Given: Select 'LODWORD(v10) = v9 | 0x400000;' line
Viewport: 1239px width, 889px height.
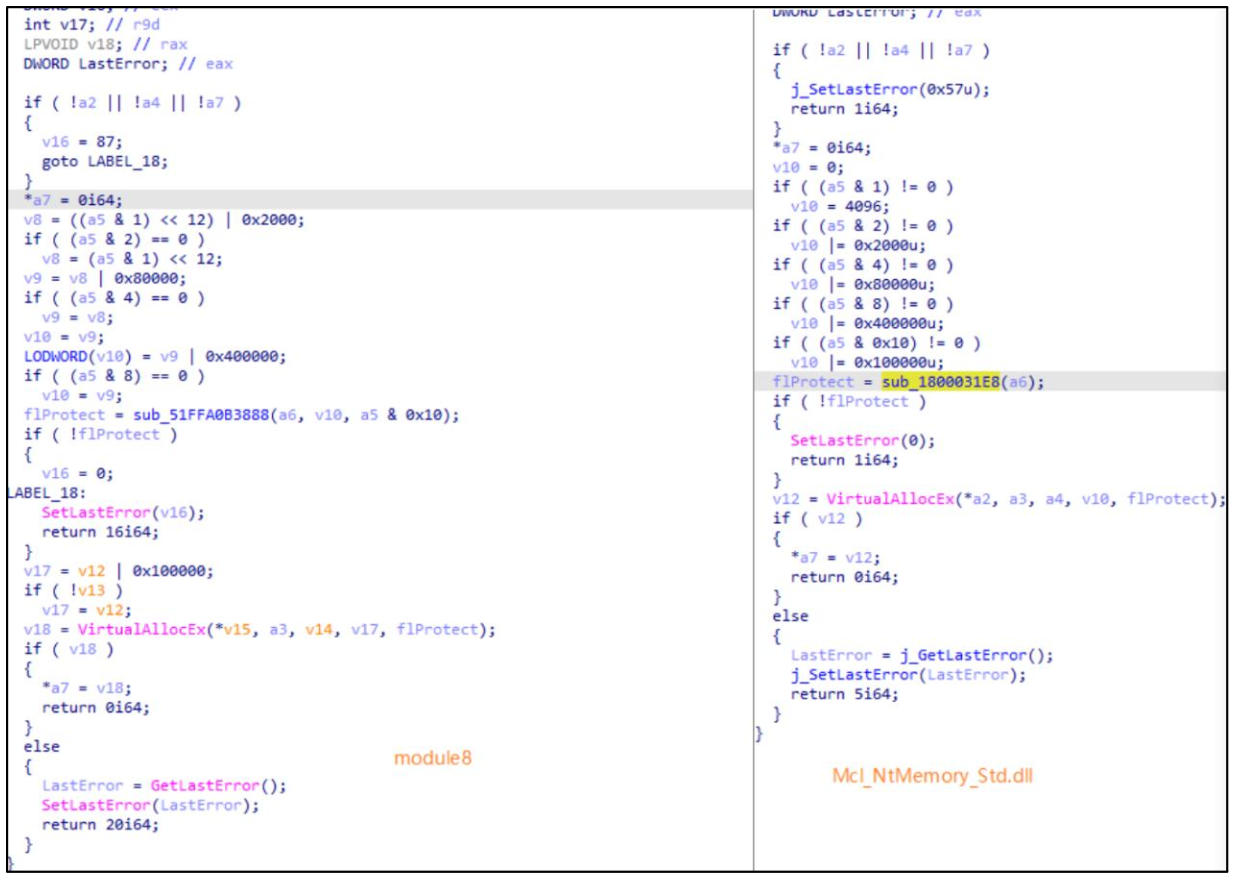Looking at the screenshot, I should tap(154, 356).
